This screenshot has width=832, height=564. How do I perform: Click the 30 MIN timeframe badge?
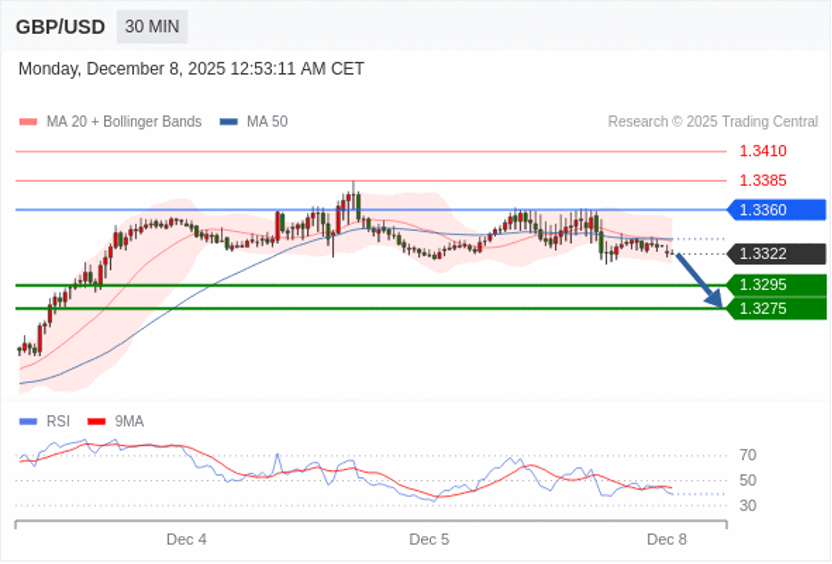[151, 27]
